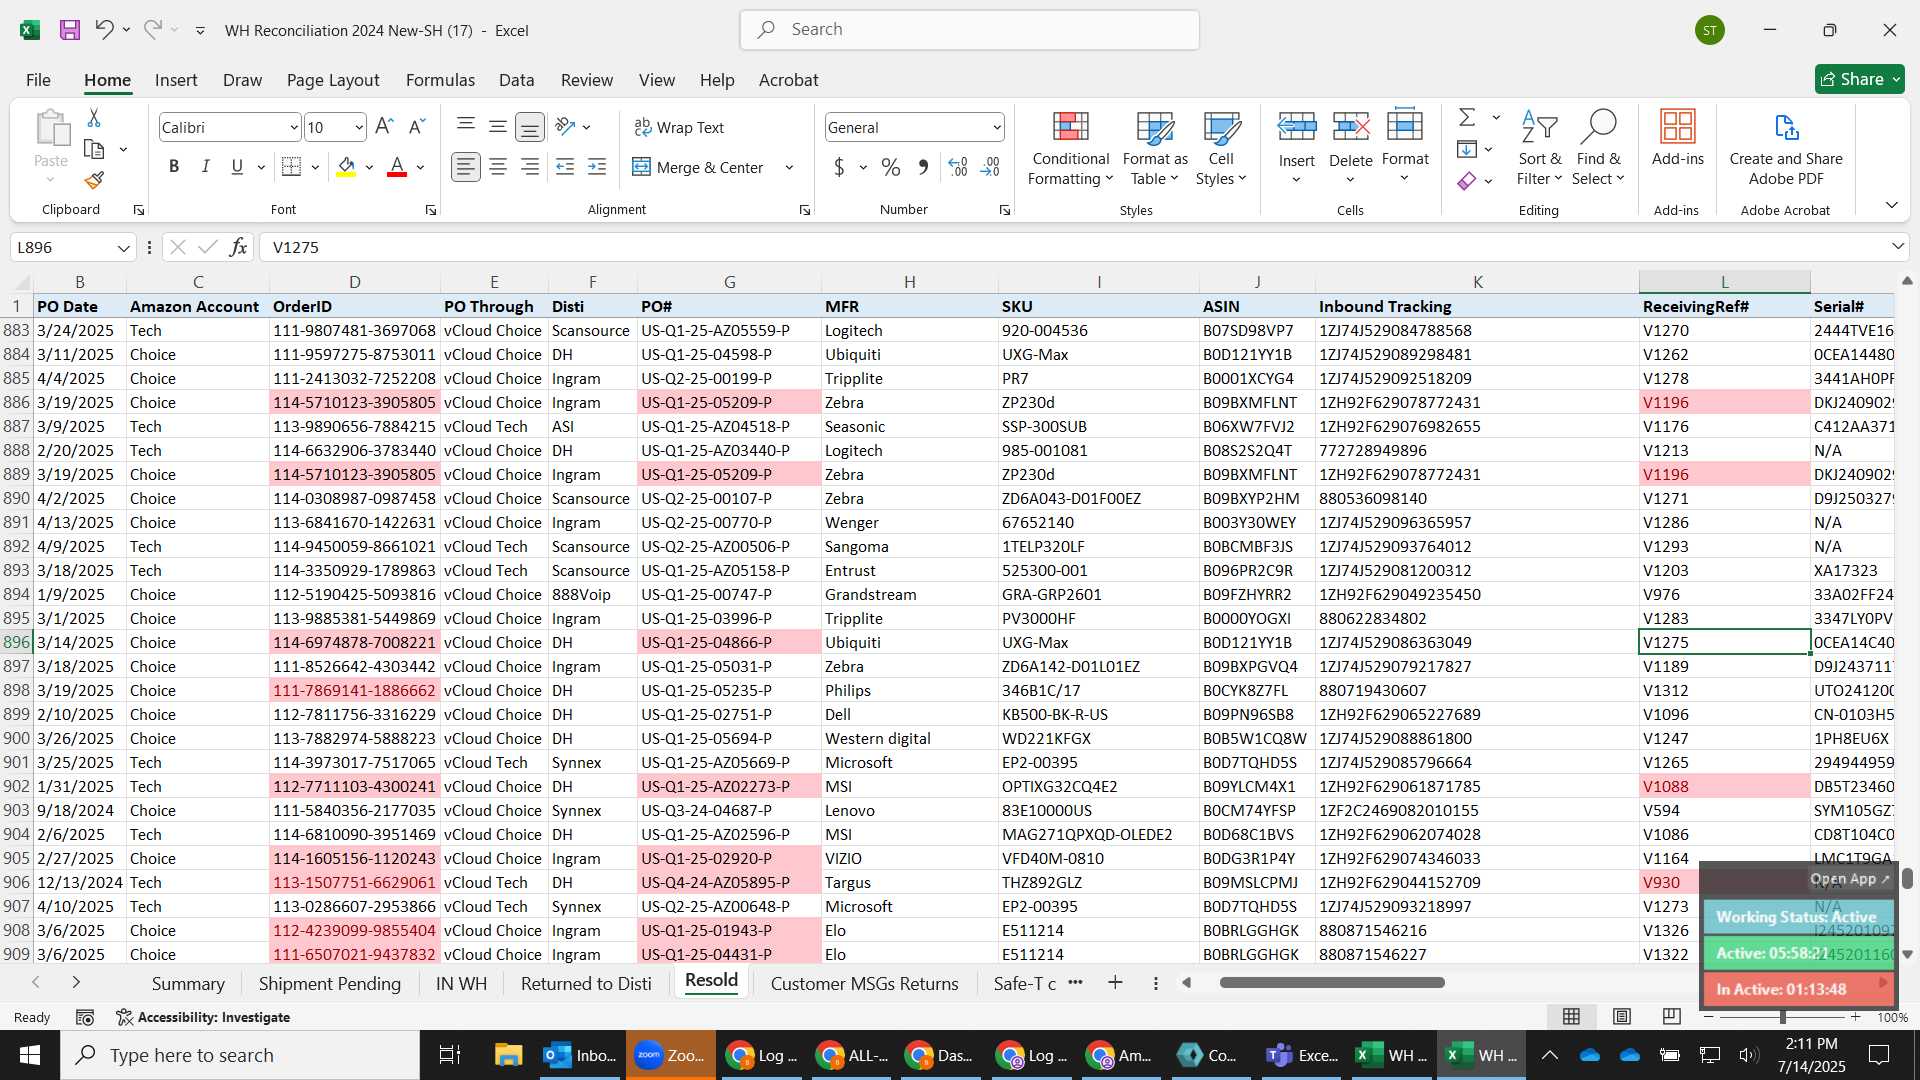Apply Accounting Number Format dollar icon
Image resolution: width=1920 pixels, height=1080 pixels.
[x=839, y=167]
